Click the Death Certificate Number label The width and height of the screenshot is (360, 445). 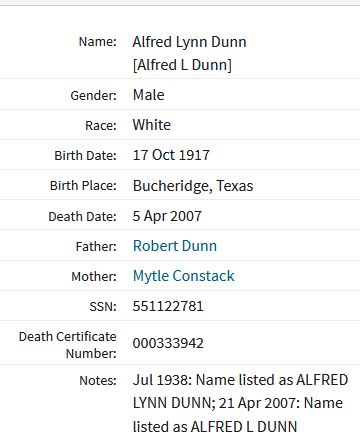68,345
